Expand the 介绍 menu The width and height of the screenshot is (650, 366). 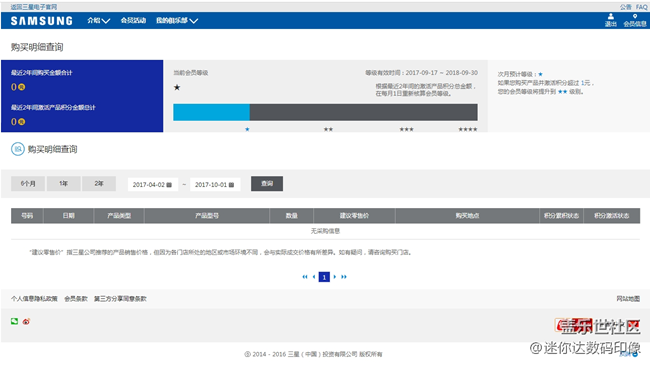point(99,20)
